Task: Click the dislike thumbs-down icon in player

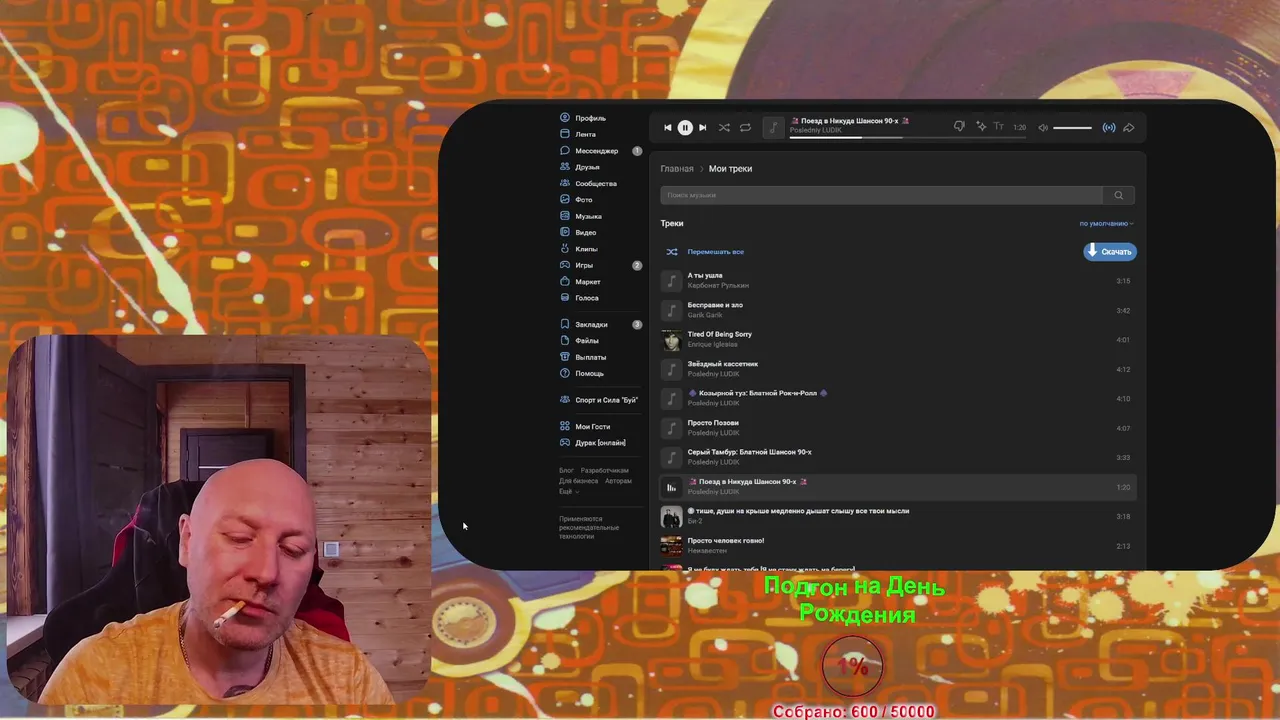Action: click(959, 127)
